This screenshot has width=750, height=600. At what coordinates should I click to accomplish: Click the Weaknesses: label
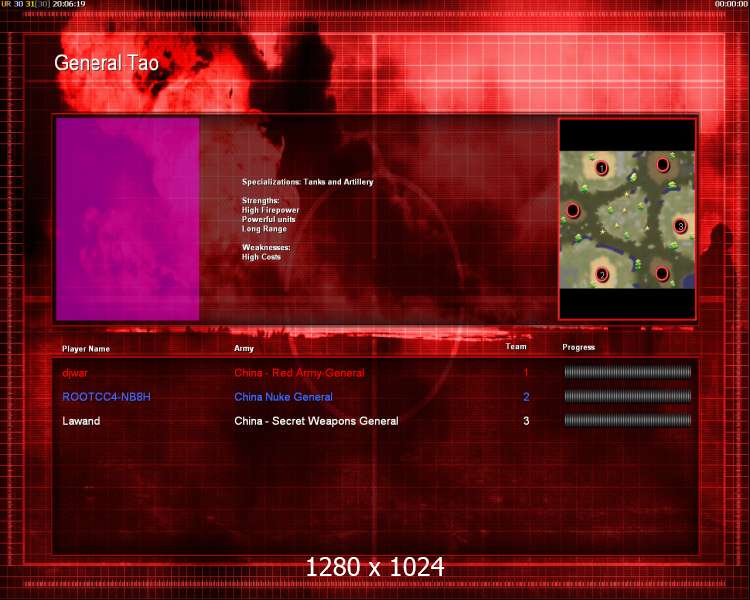click(x=266, y=247)
